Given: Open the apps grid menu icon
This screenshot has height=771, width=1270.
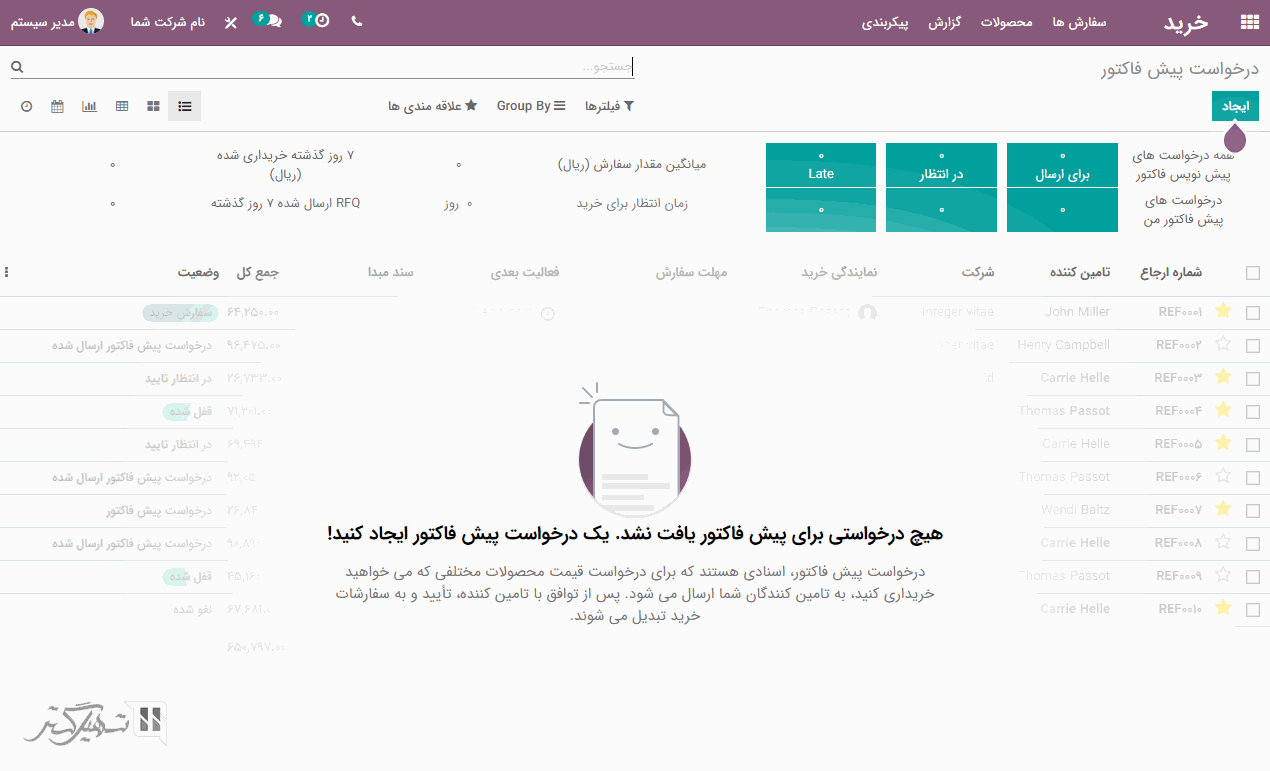Looking at the screenshot, I should [1248, 22].
